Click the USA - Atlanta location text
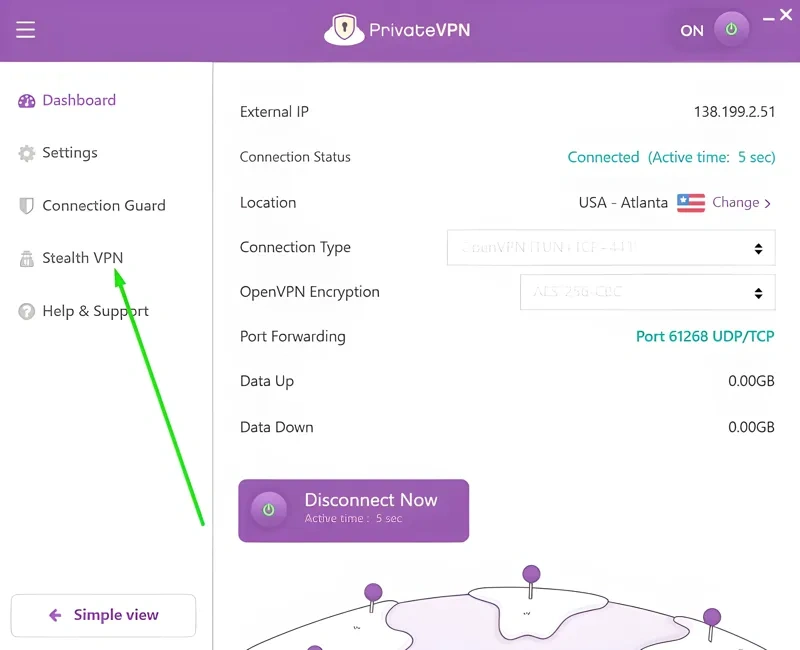 click(x=623, y=203)
